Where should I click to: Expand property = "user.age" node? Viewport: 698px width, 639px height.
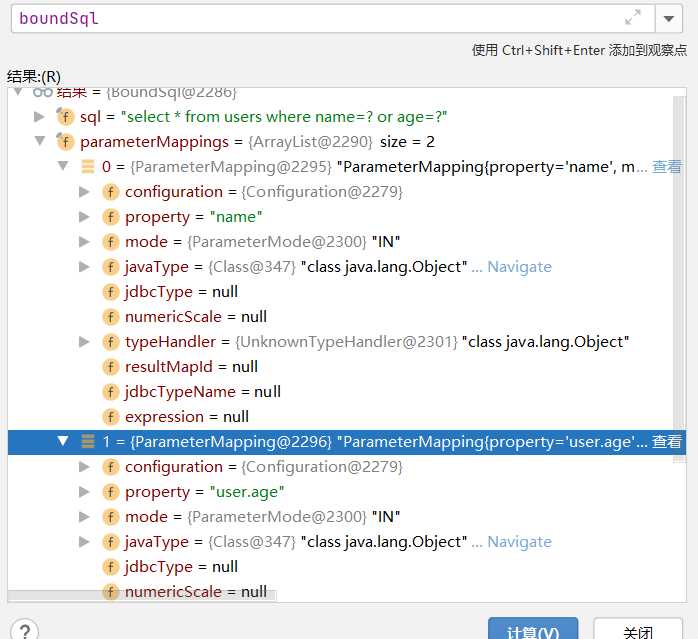click(84, 492)
